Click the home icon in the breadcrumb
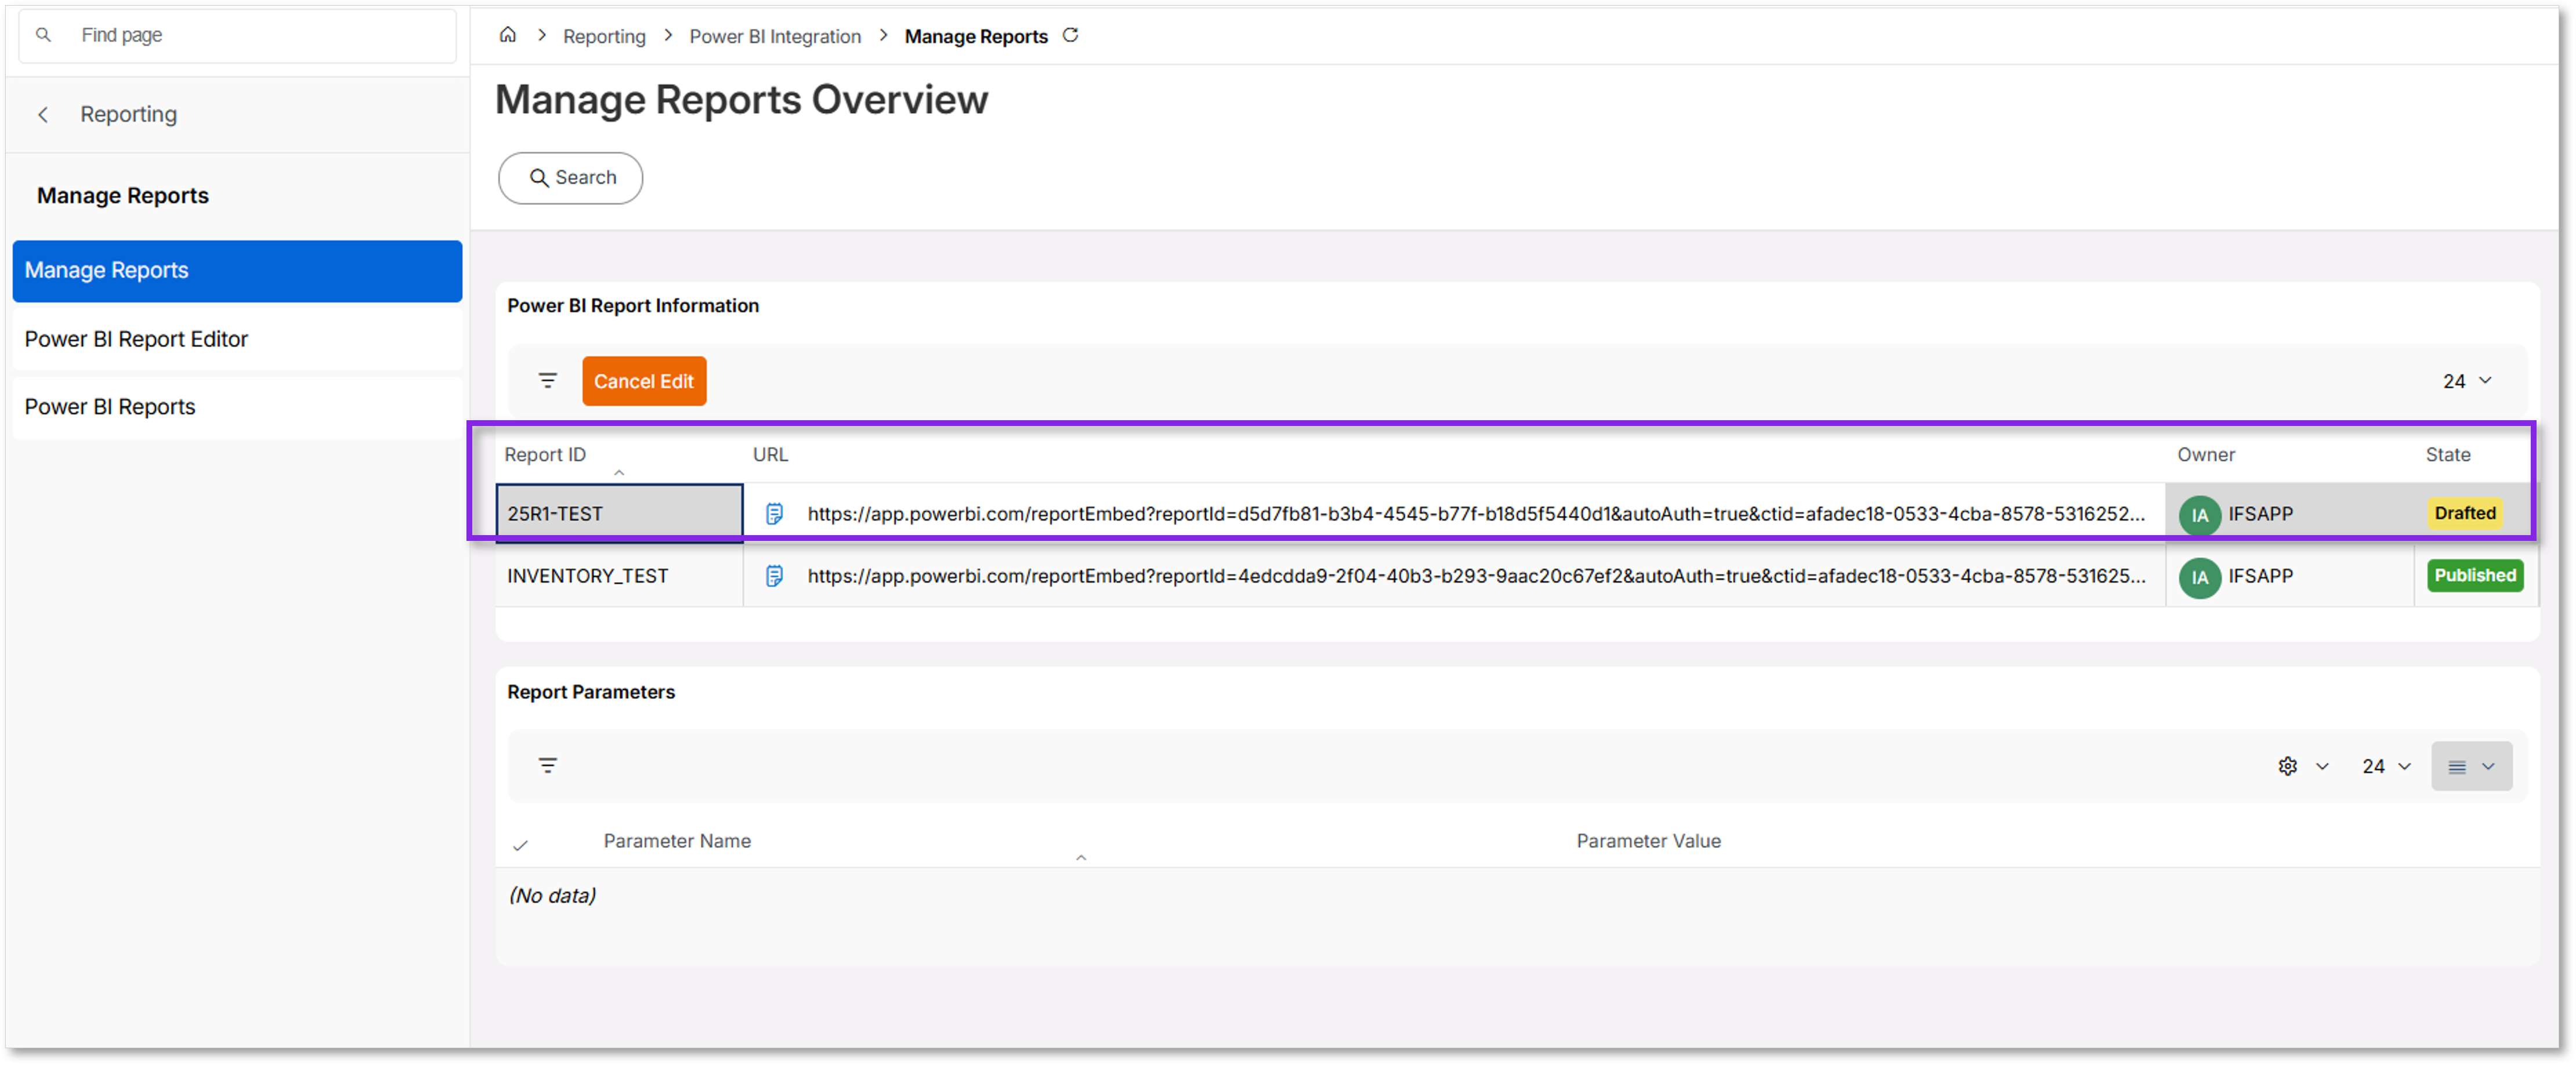This screenshot has width=2576, height=1065. [x=508, y=35]
